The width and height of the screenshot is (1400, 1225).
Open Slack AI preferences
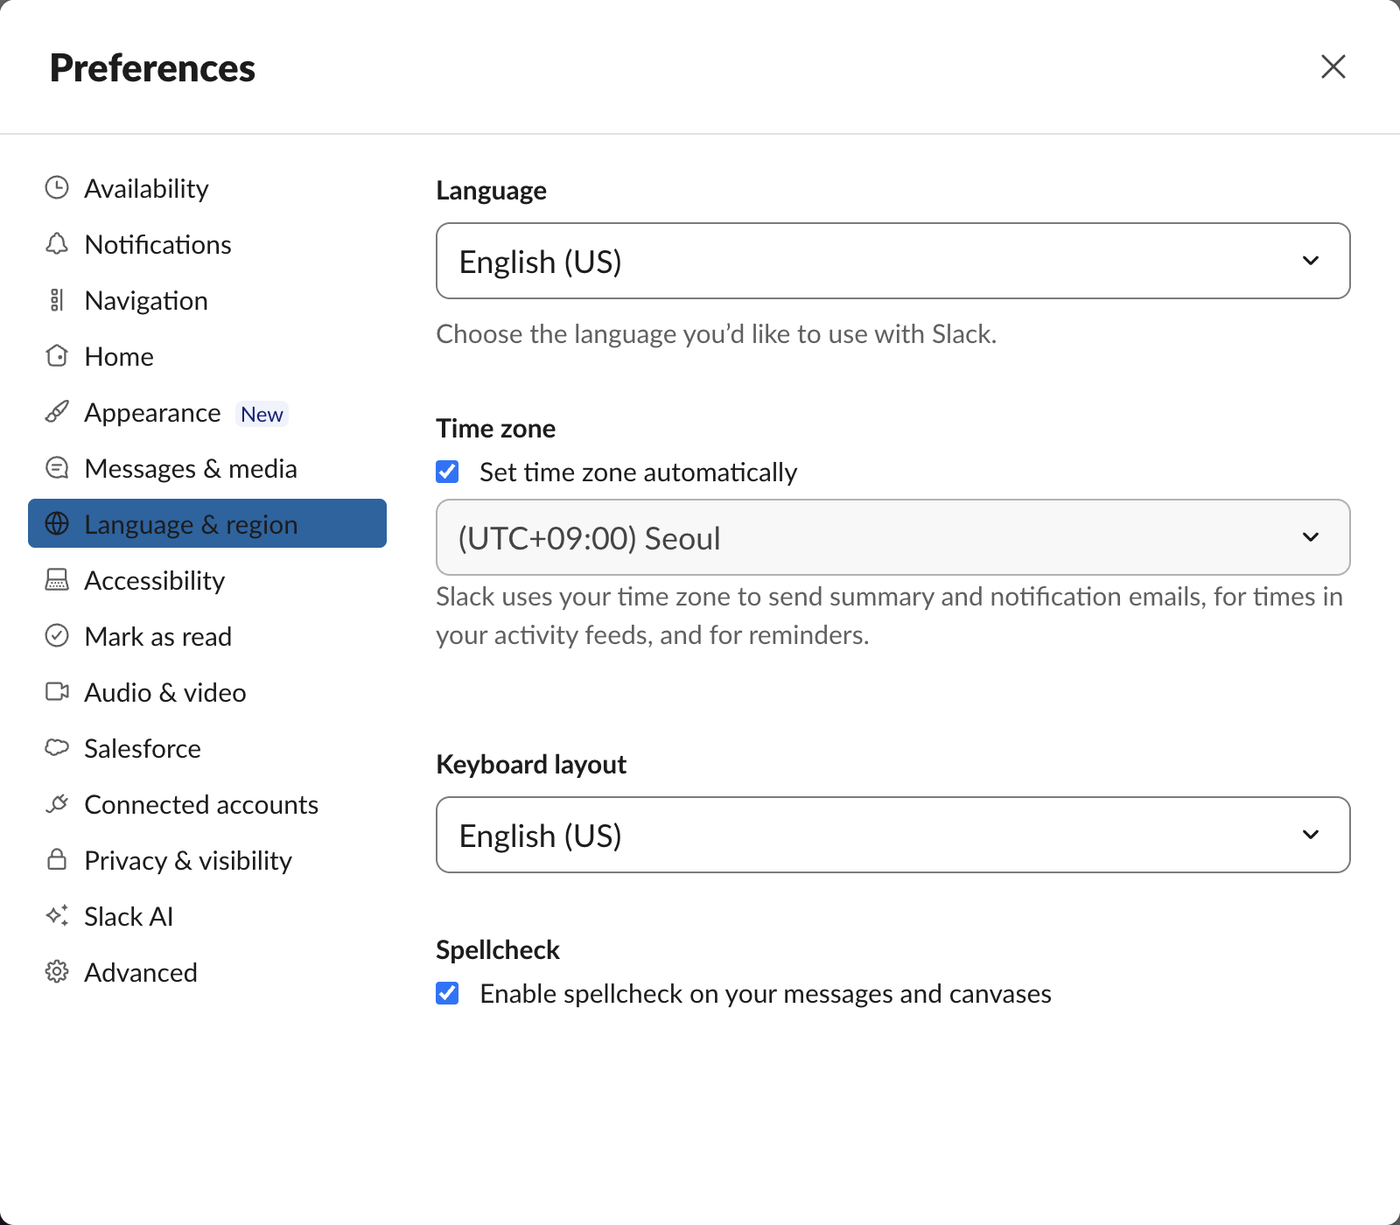207,916
